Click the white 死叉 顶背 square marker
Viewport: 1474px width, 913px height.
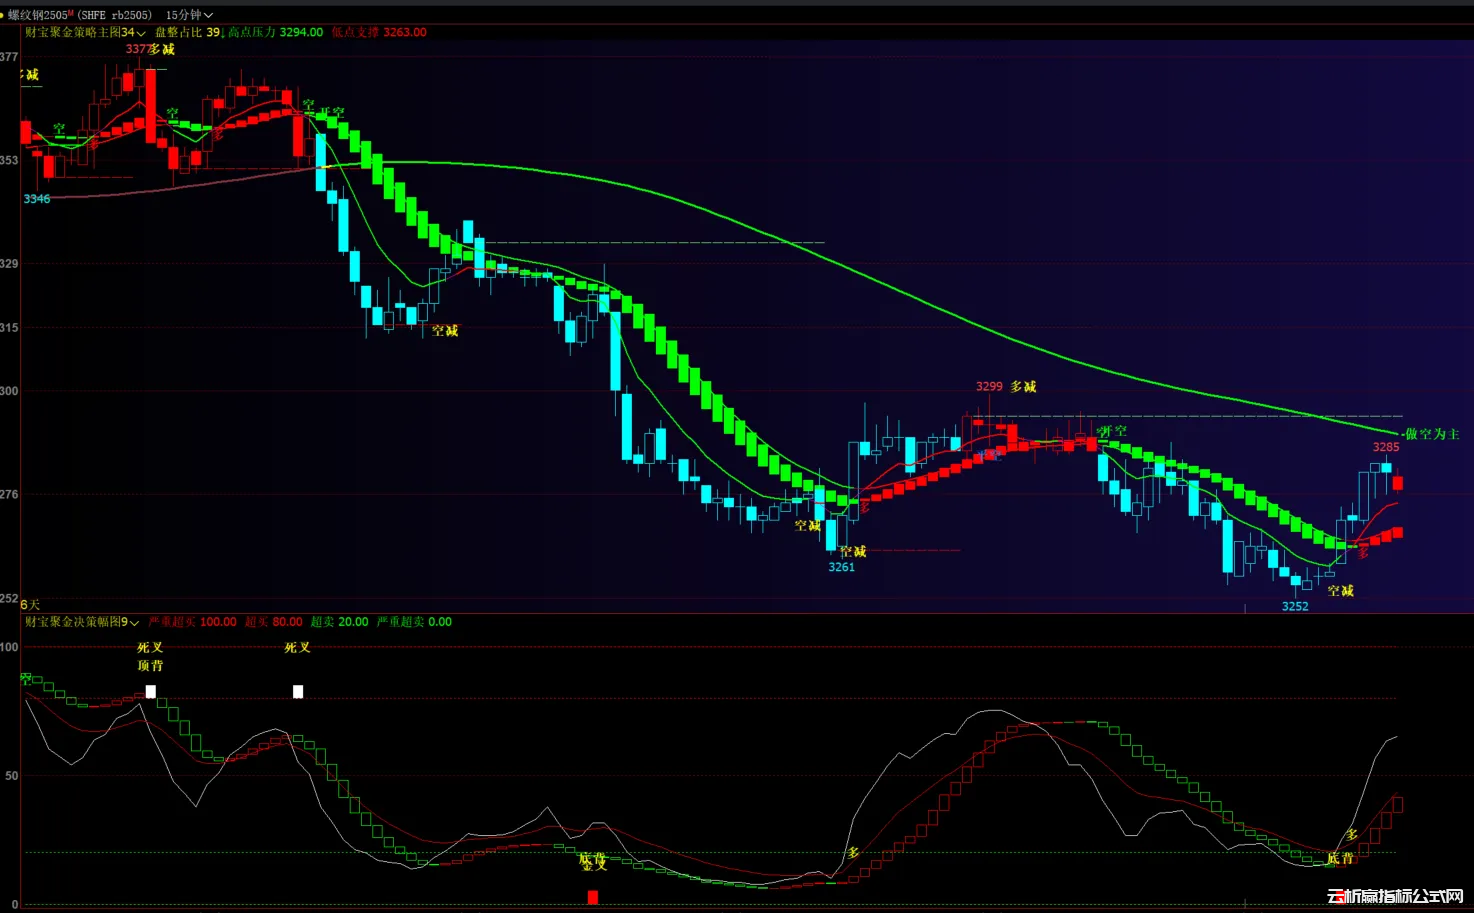[x=151, y=691]
